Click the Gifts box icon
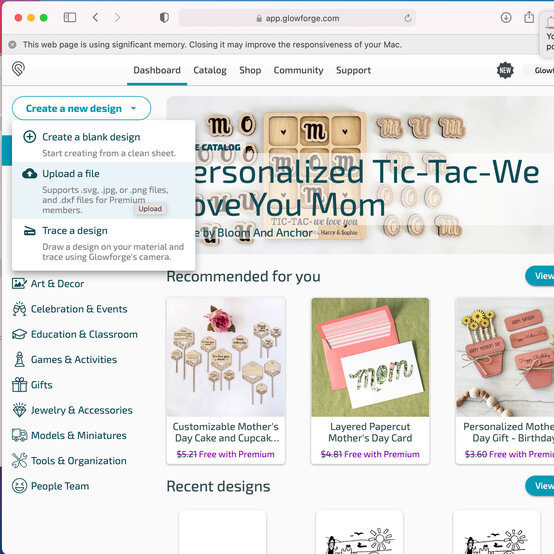The height and width of the screenshot is (554, 554). click(x=19, y=384)
